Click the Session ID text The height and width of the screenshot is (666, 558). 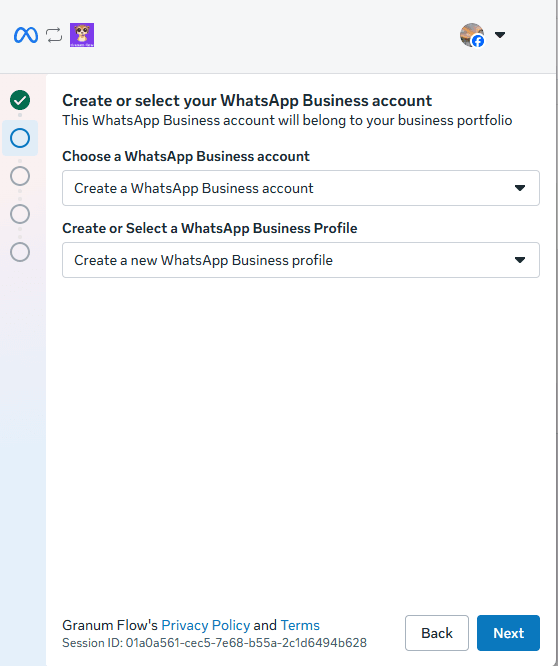coord(214,643)
